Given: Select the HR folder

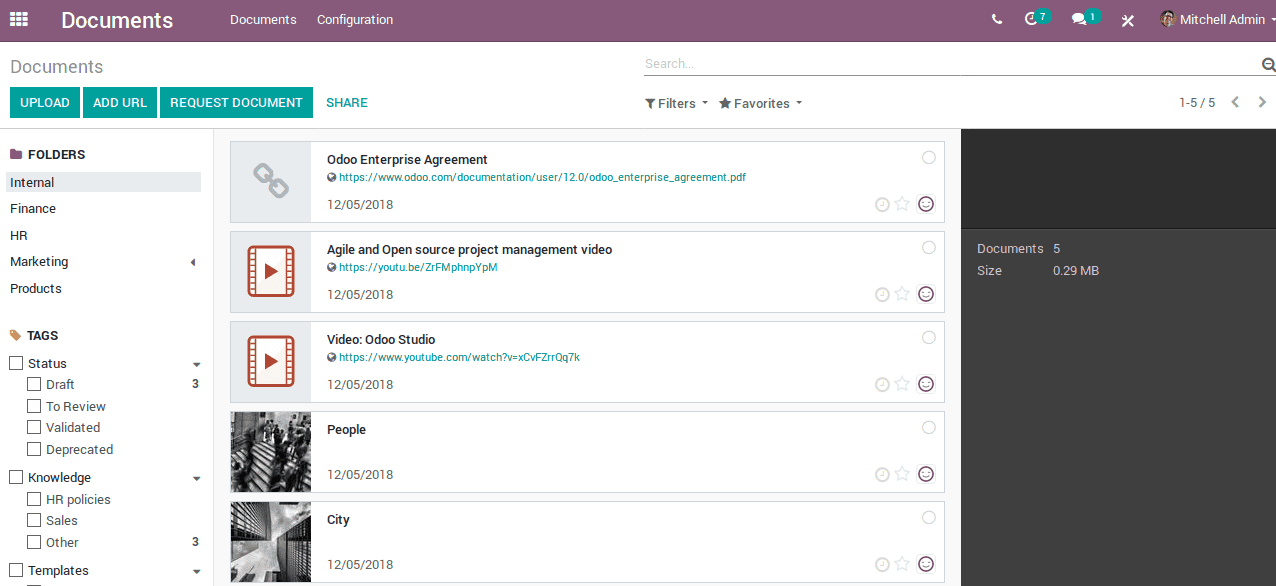Looking at the screenshot, I should point(104,235).
